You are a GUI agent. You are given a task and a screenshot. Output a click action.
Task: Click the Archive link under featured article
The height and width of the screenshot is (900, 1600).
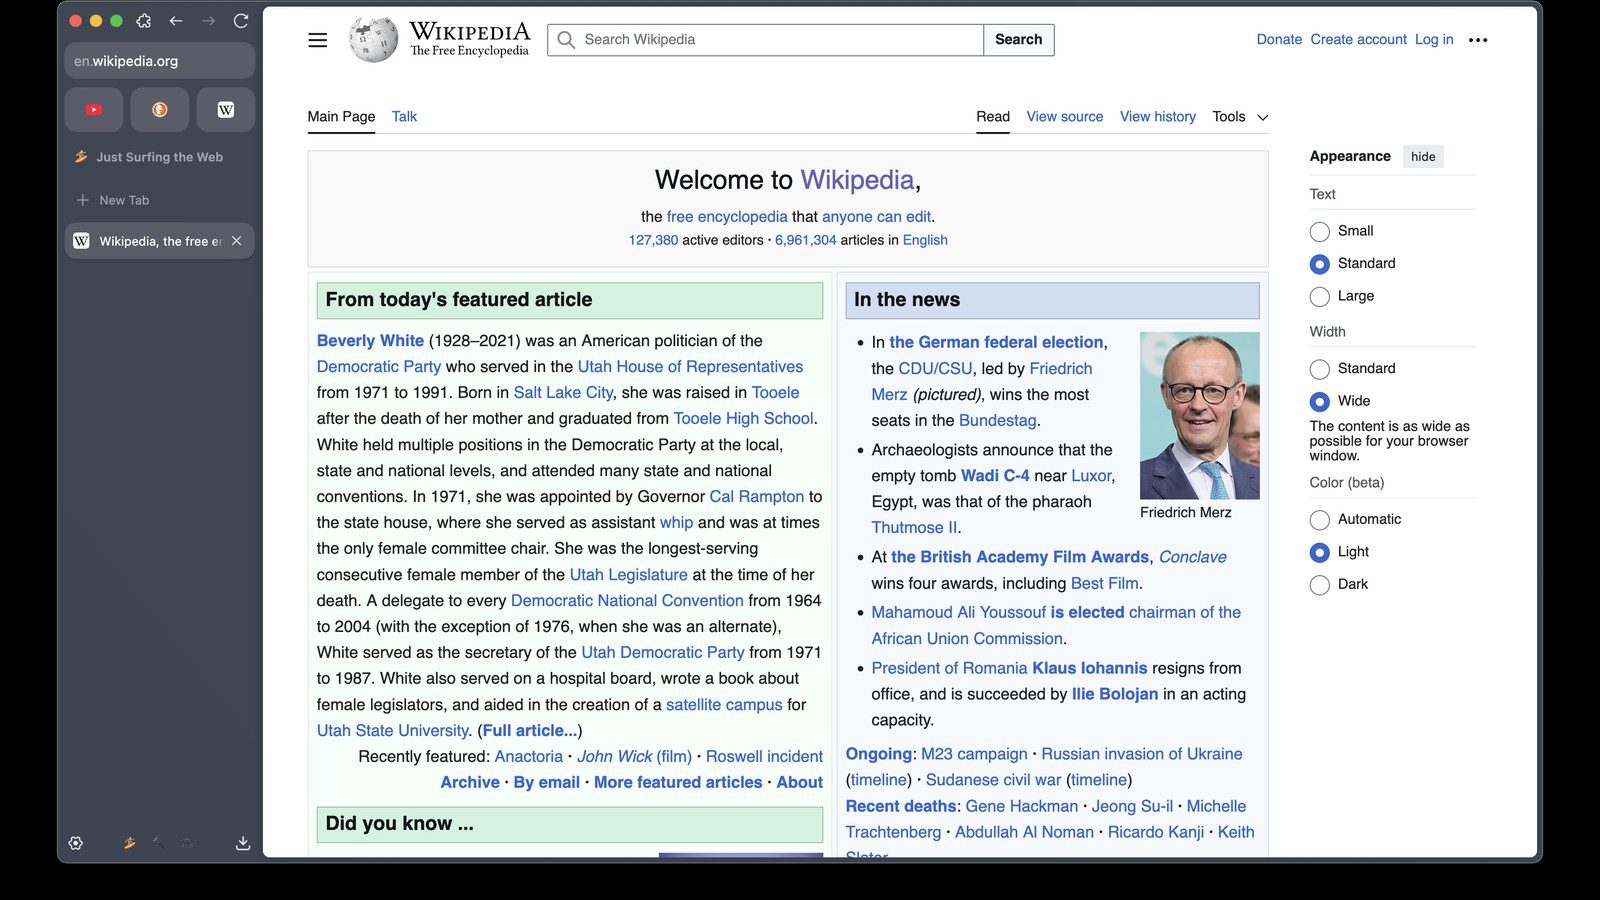(x=470, y=783)
